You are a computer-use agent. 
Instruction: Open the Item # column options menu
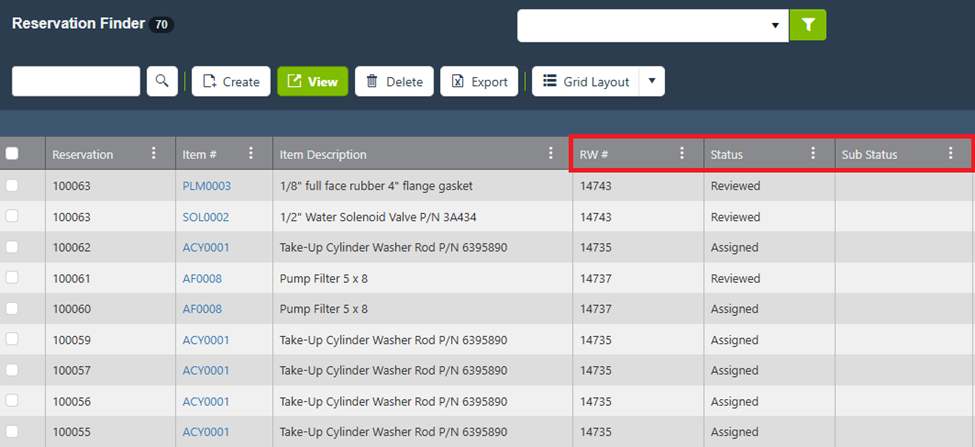[251, 154]
